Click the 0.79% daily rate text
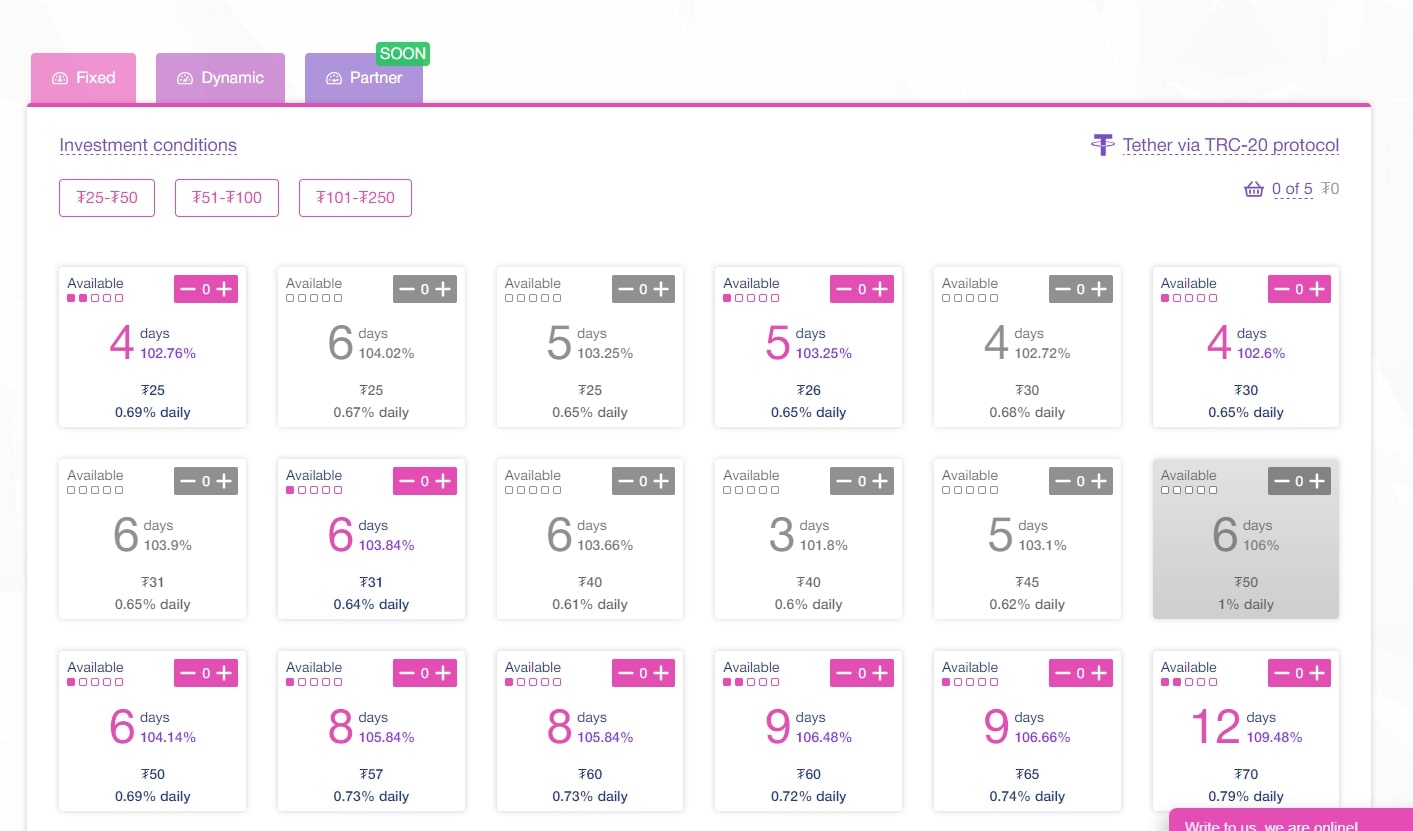The width and height of the screenshot is (1413, 831). 1246,796
